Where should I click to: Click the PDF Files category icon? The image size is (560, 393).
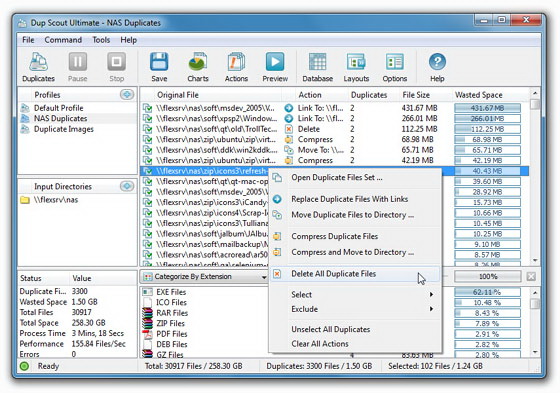147,334
